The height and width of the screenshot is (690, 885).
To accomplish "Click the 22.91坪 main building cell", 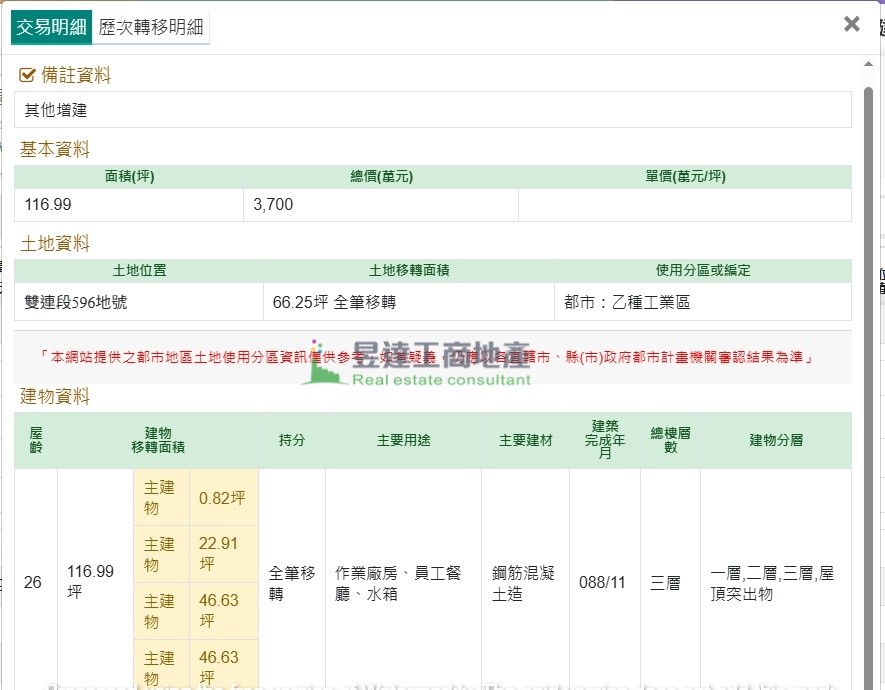I will coord(222,554).
